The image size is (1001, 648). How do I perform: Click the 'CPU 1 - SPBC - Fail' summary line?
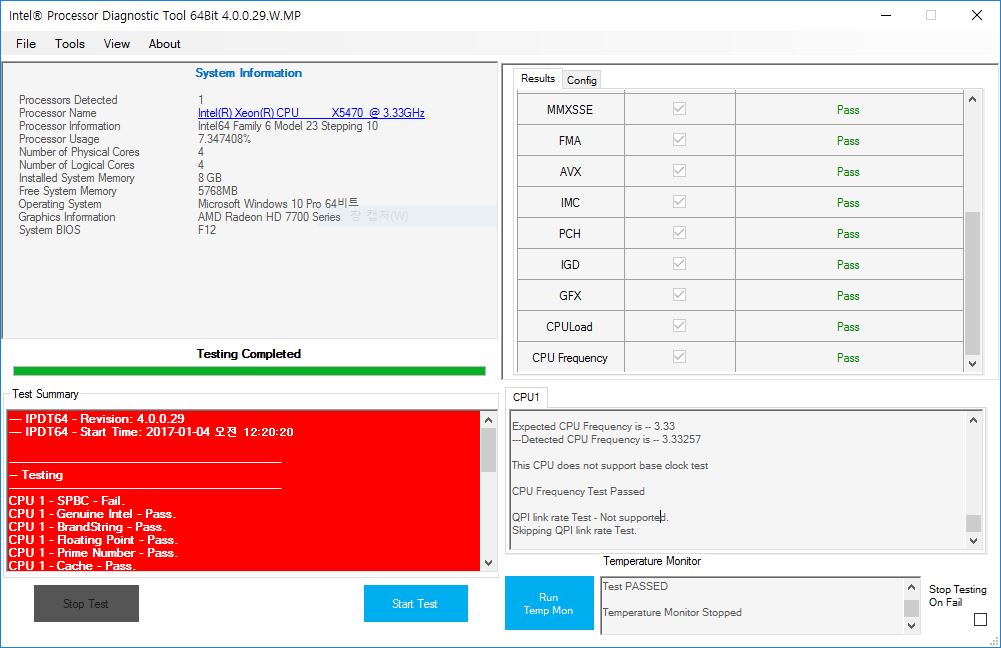[x=66, y=501]
